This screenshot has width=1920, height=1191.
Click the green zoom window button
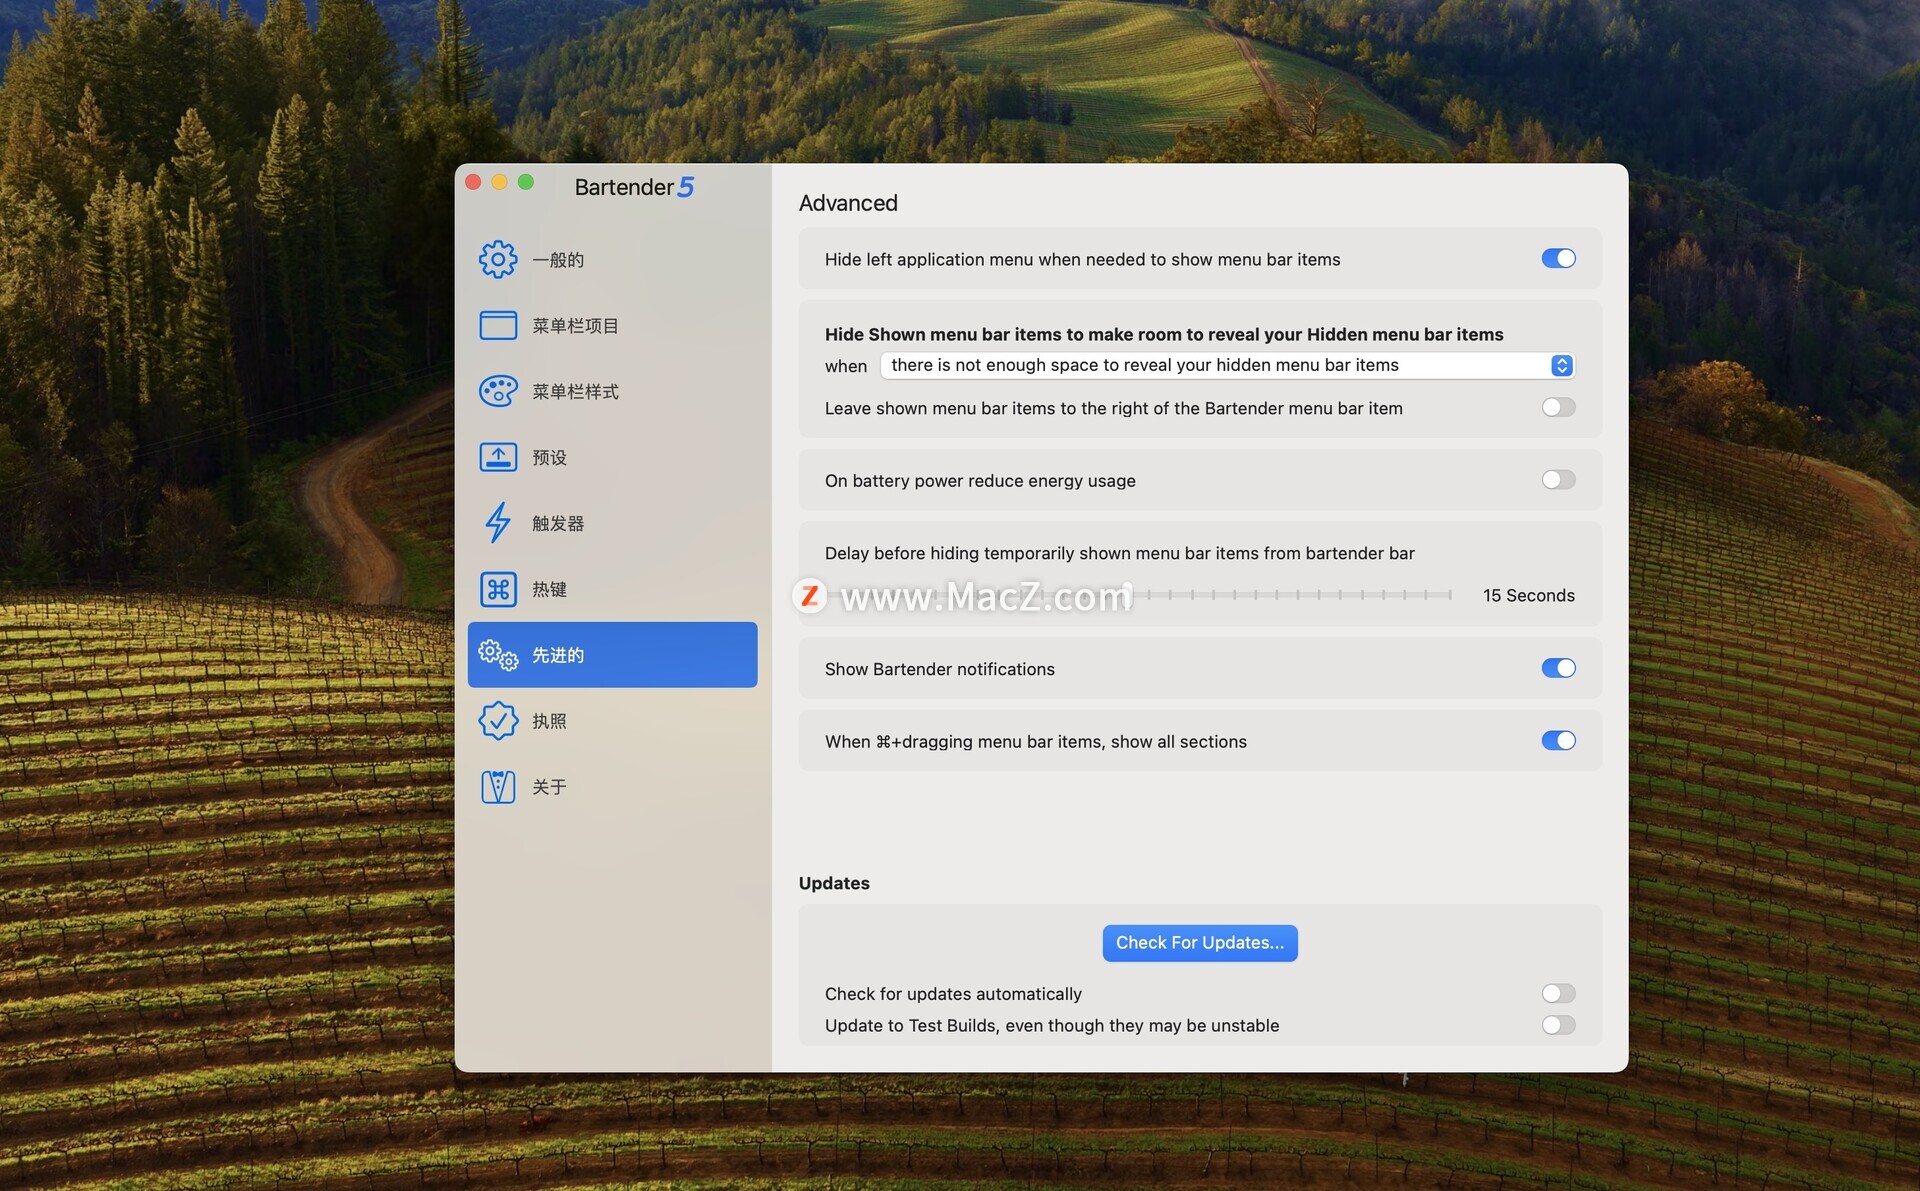525,182
